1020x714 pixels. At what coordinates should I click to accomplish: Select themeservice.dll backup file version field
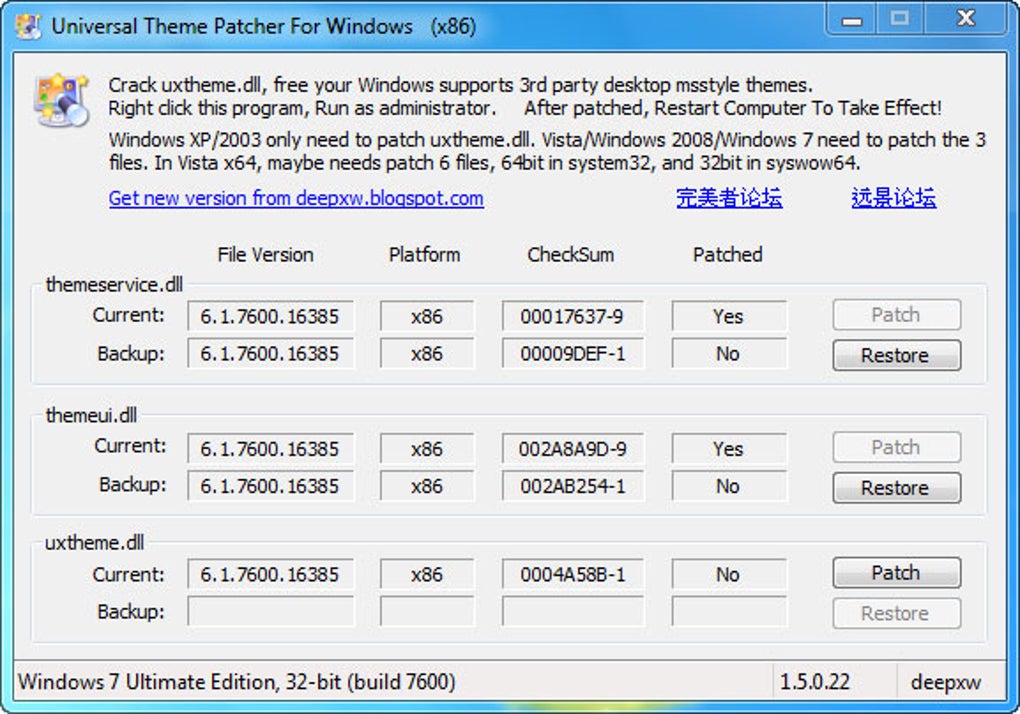[x=271, y=354]
